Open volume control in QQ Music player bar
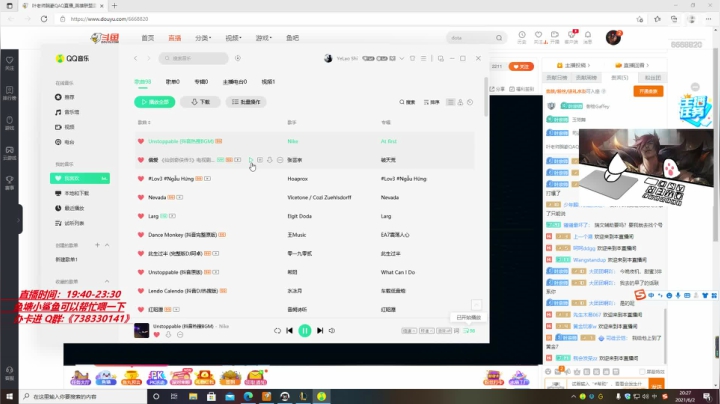Screen dimensions: 720x404 click(332, 331)
